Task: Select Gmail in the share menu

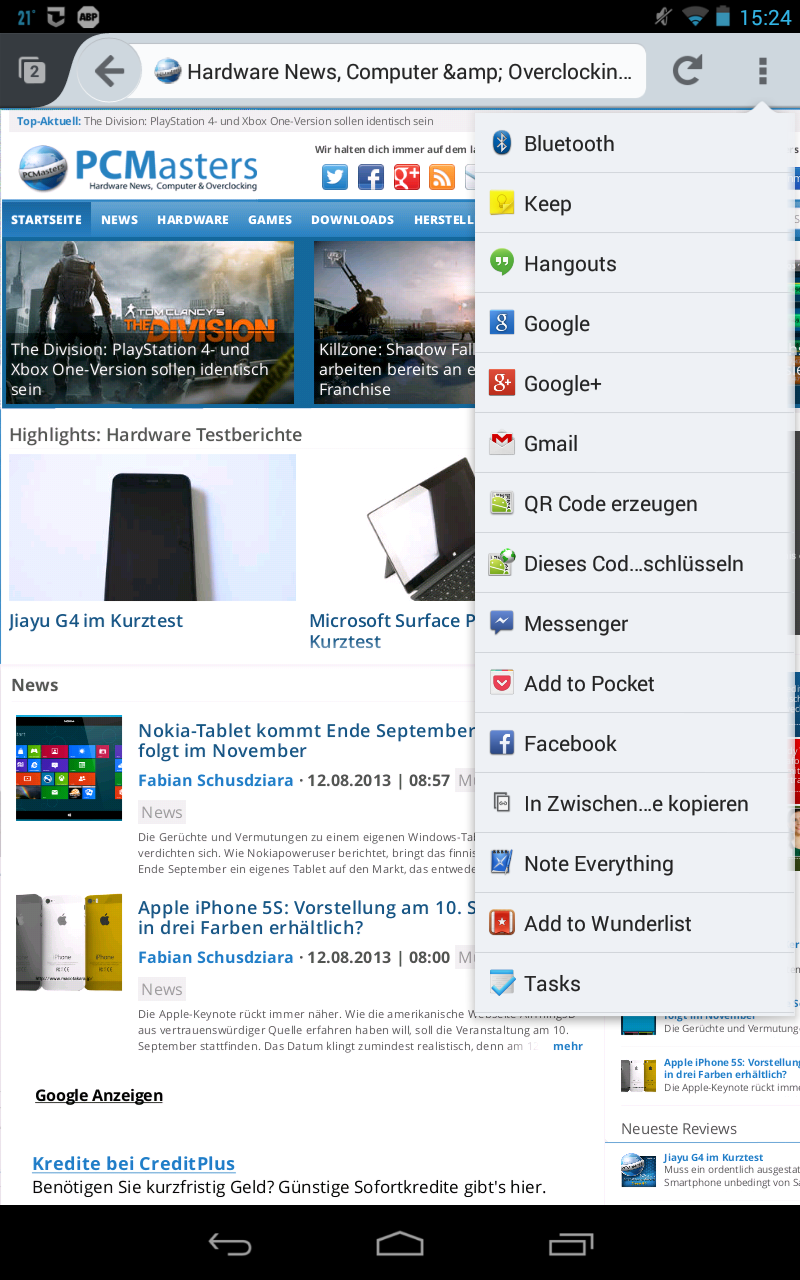Action: [x=635, y=443]
